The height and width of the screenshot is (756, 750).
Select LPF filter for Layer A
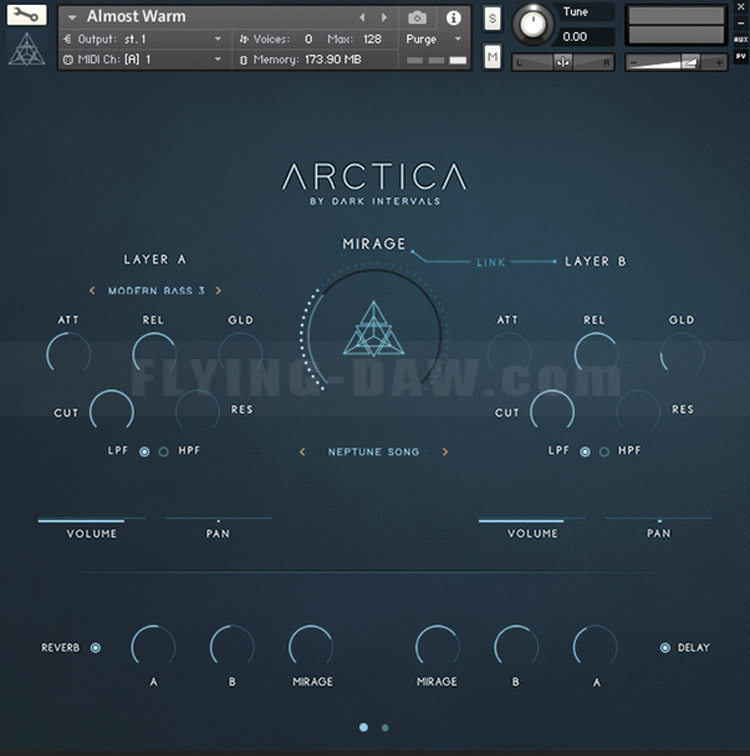point(144,452)
